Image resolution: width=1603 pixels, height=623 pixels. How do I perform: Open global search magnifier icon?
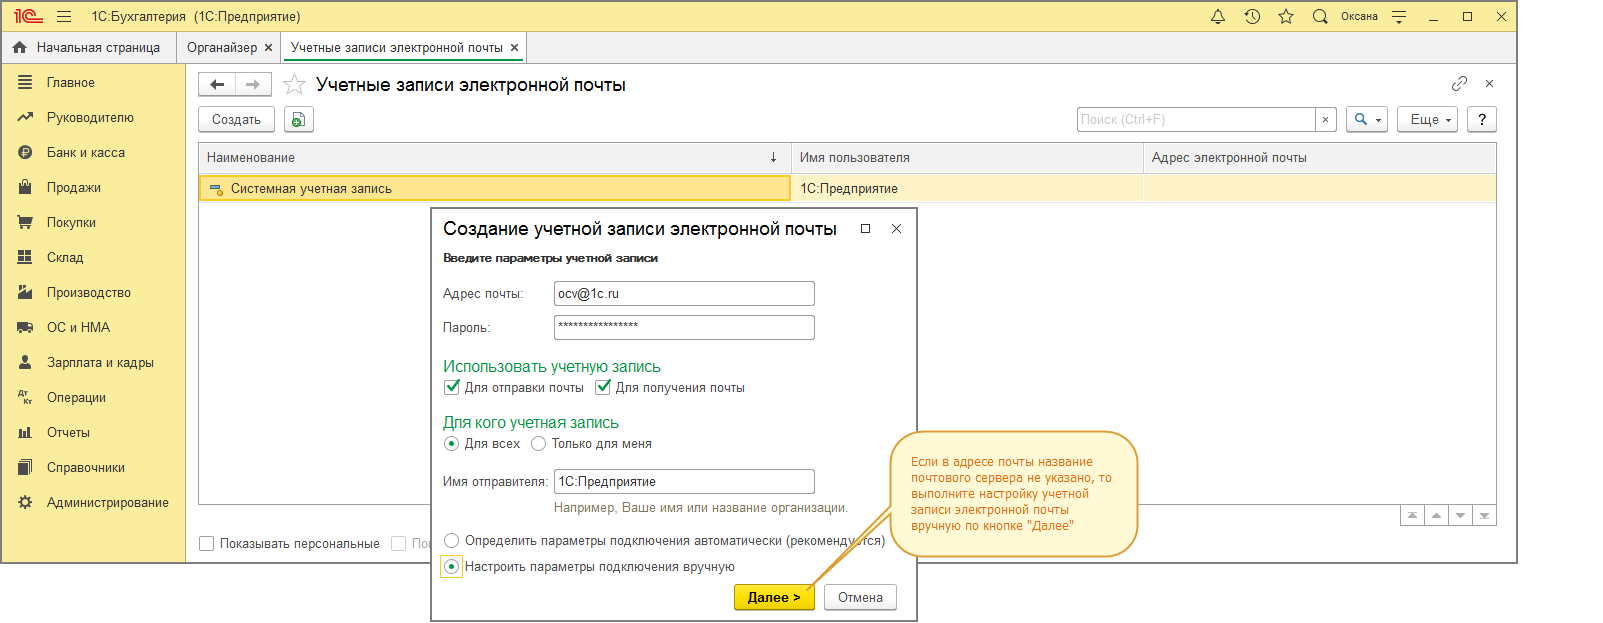point(1320,16)
